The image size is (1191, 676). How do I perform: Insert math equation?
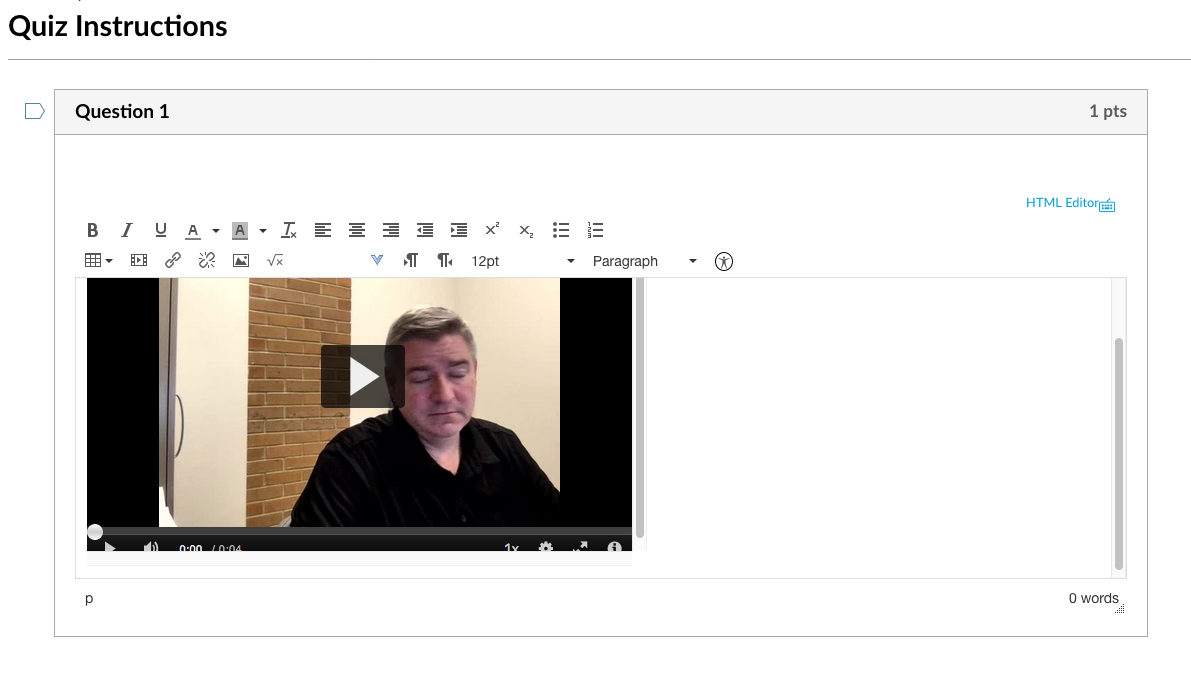pyautogui.click(x=275, y=261)
